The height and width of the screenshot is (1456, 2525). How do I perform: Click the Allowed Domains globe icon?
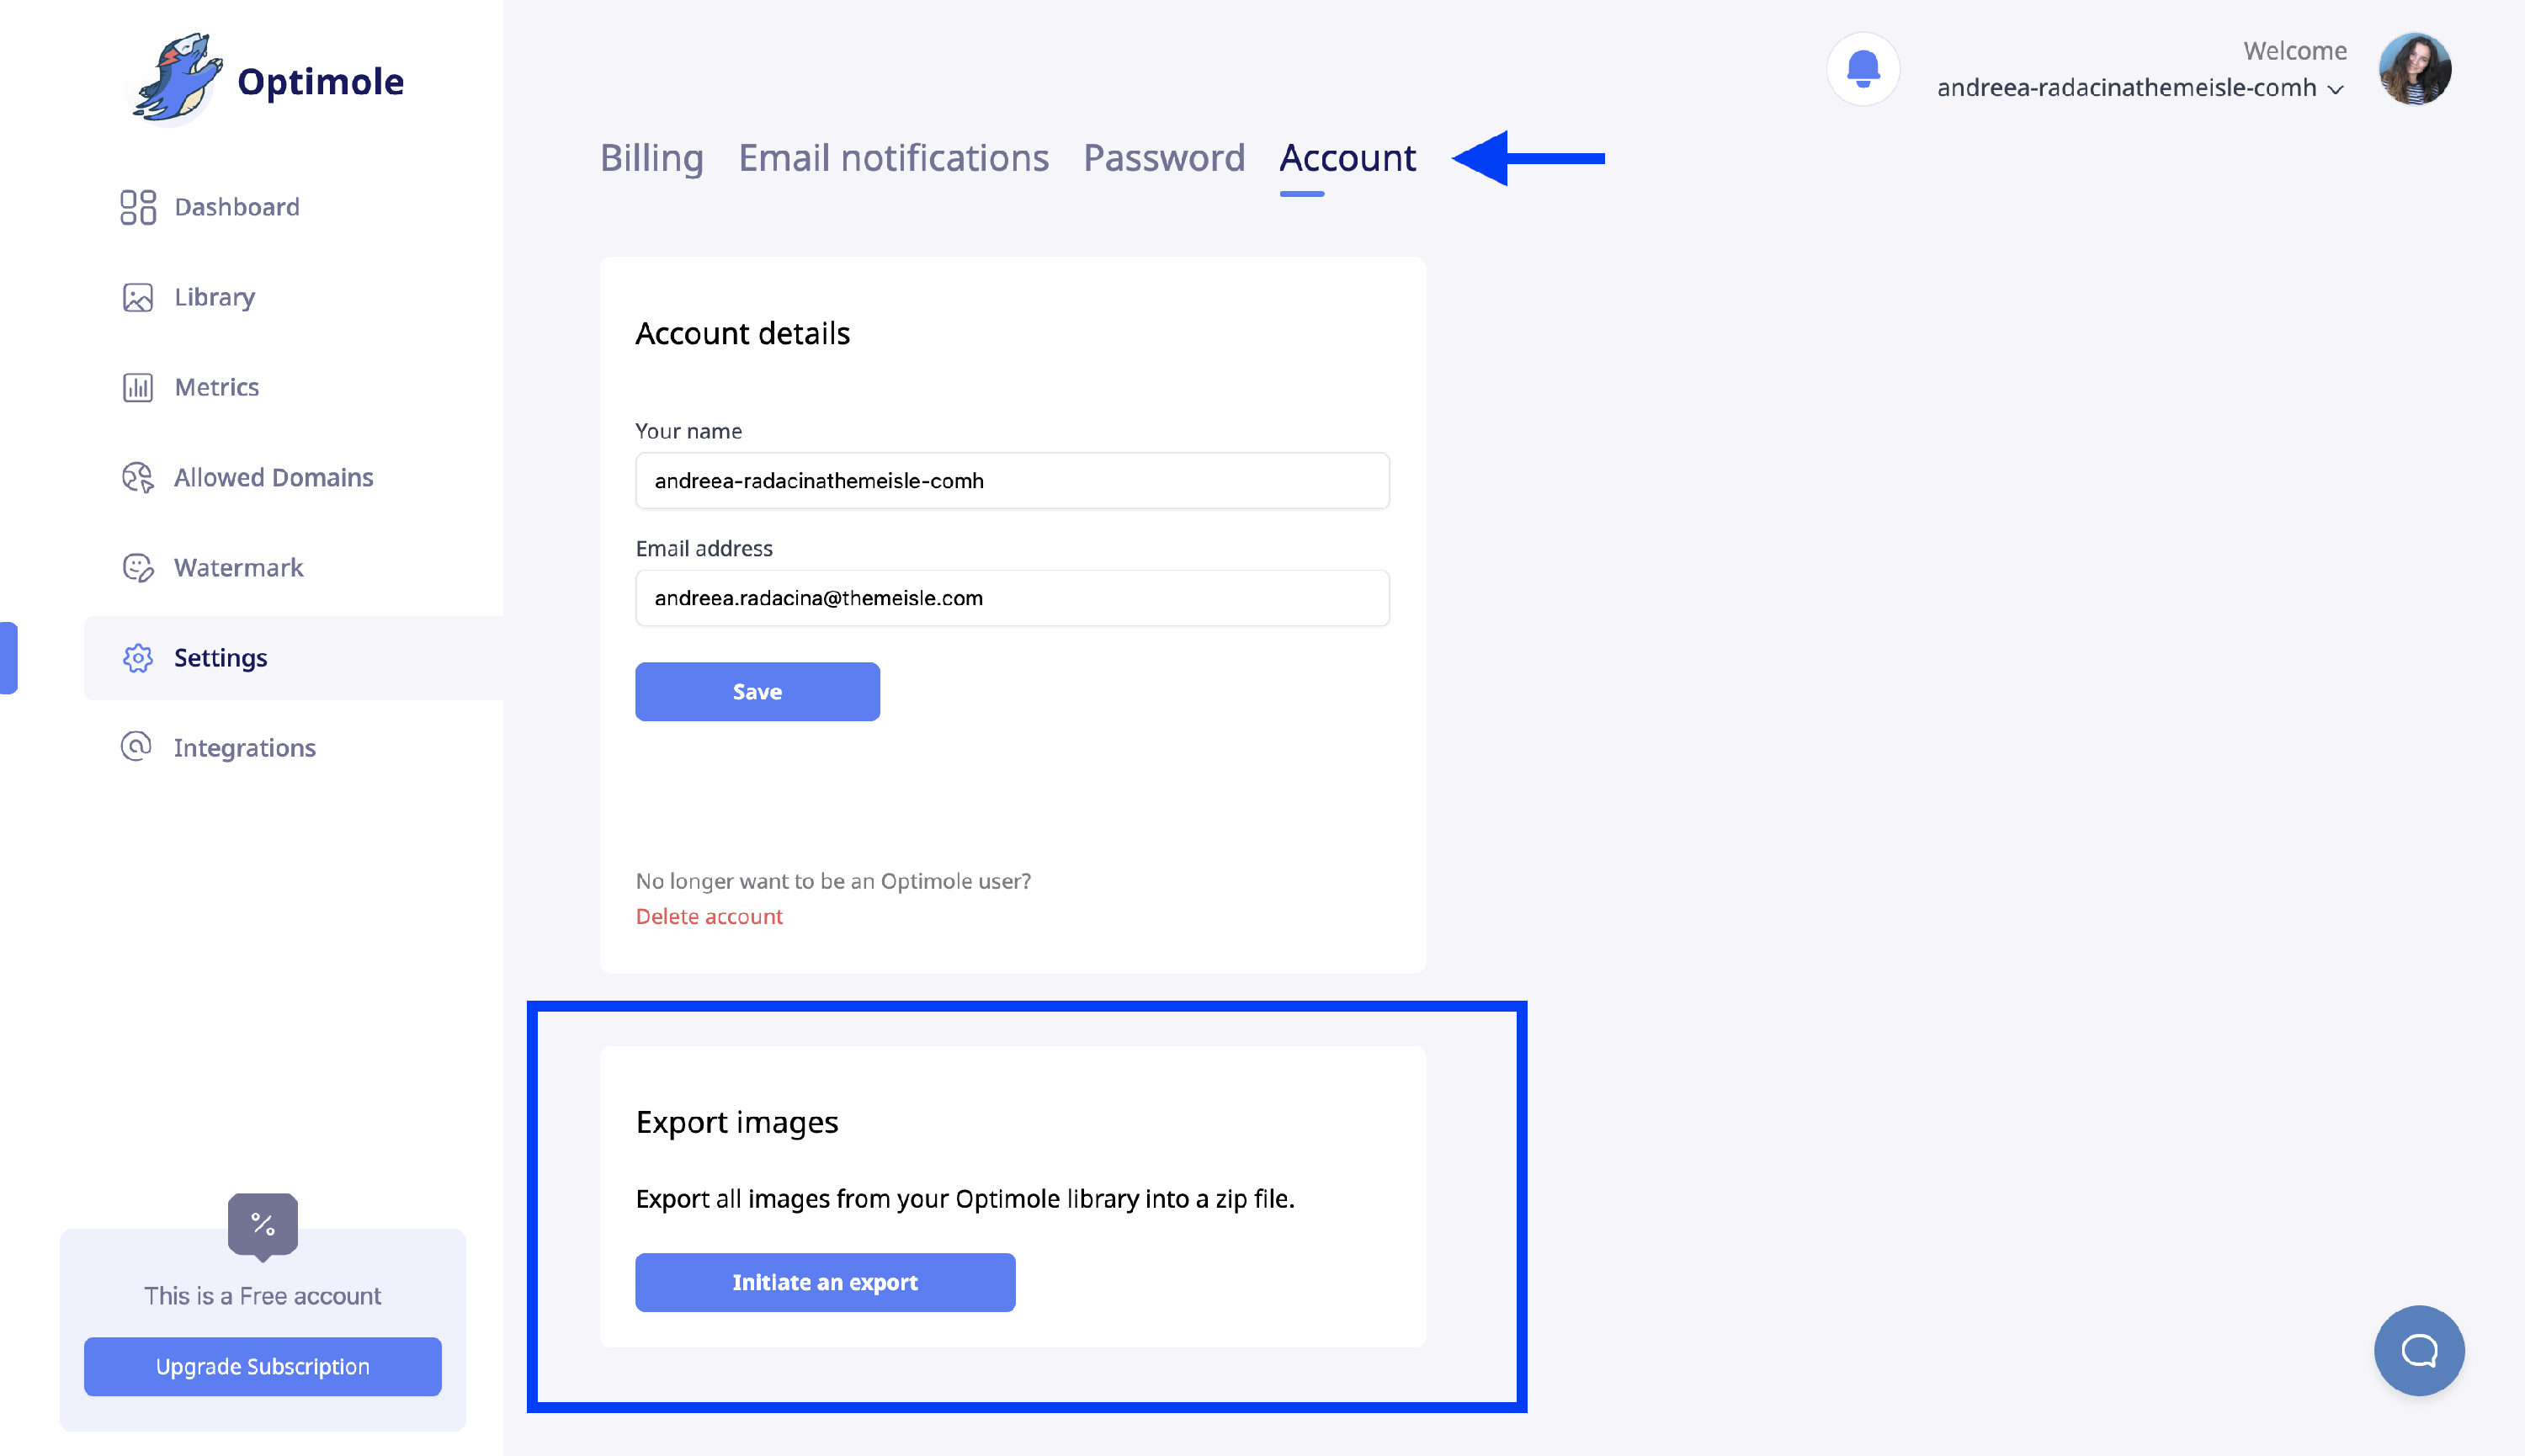138,477
